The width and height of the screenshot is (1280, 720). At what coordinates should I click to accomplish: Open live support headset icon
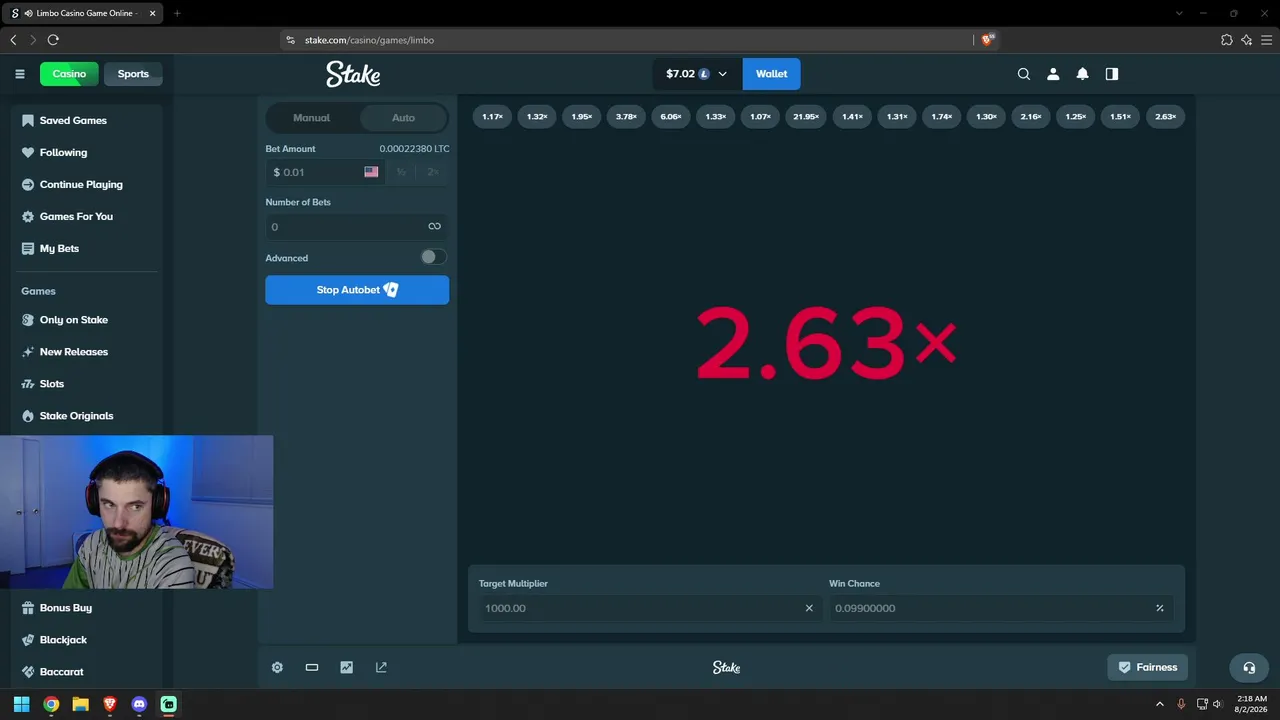point(1249,667)
